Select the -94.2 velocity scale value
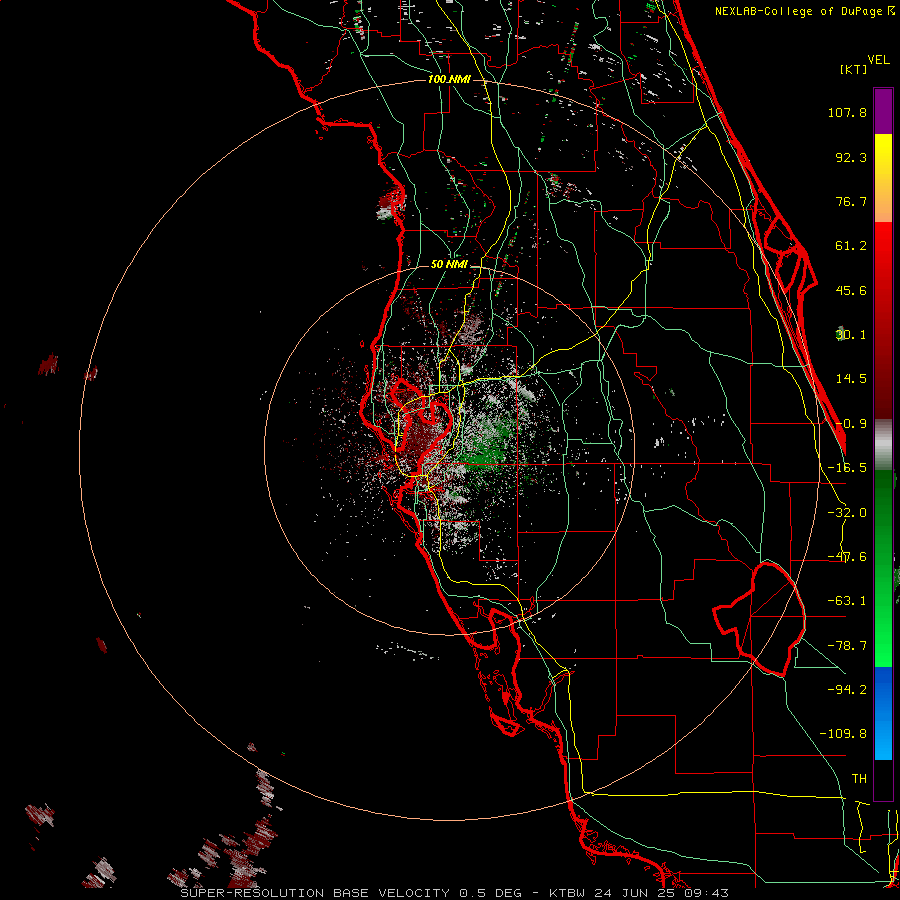900x900 pixels. click(x=847, y=690)
